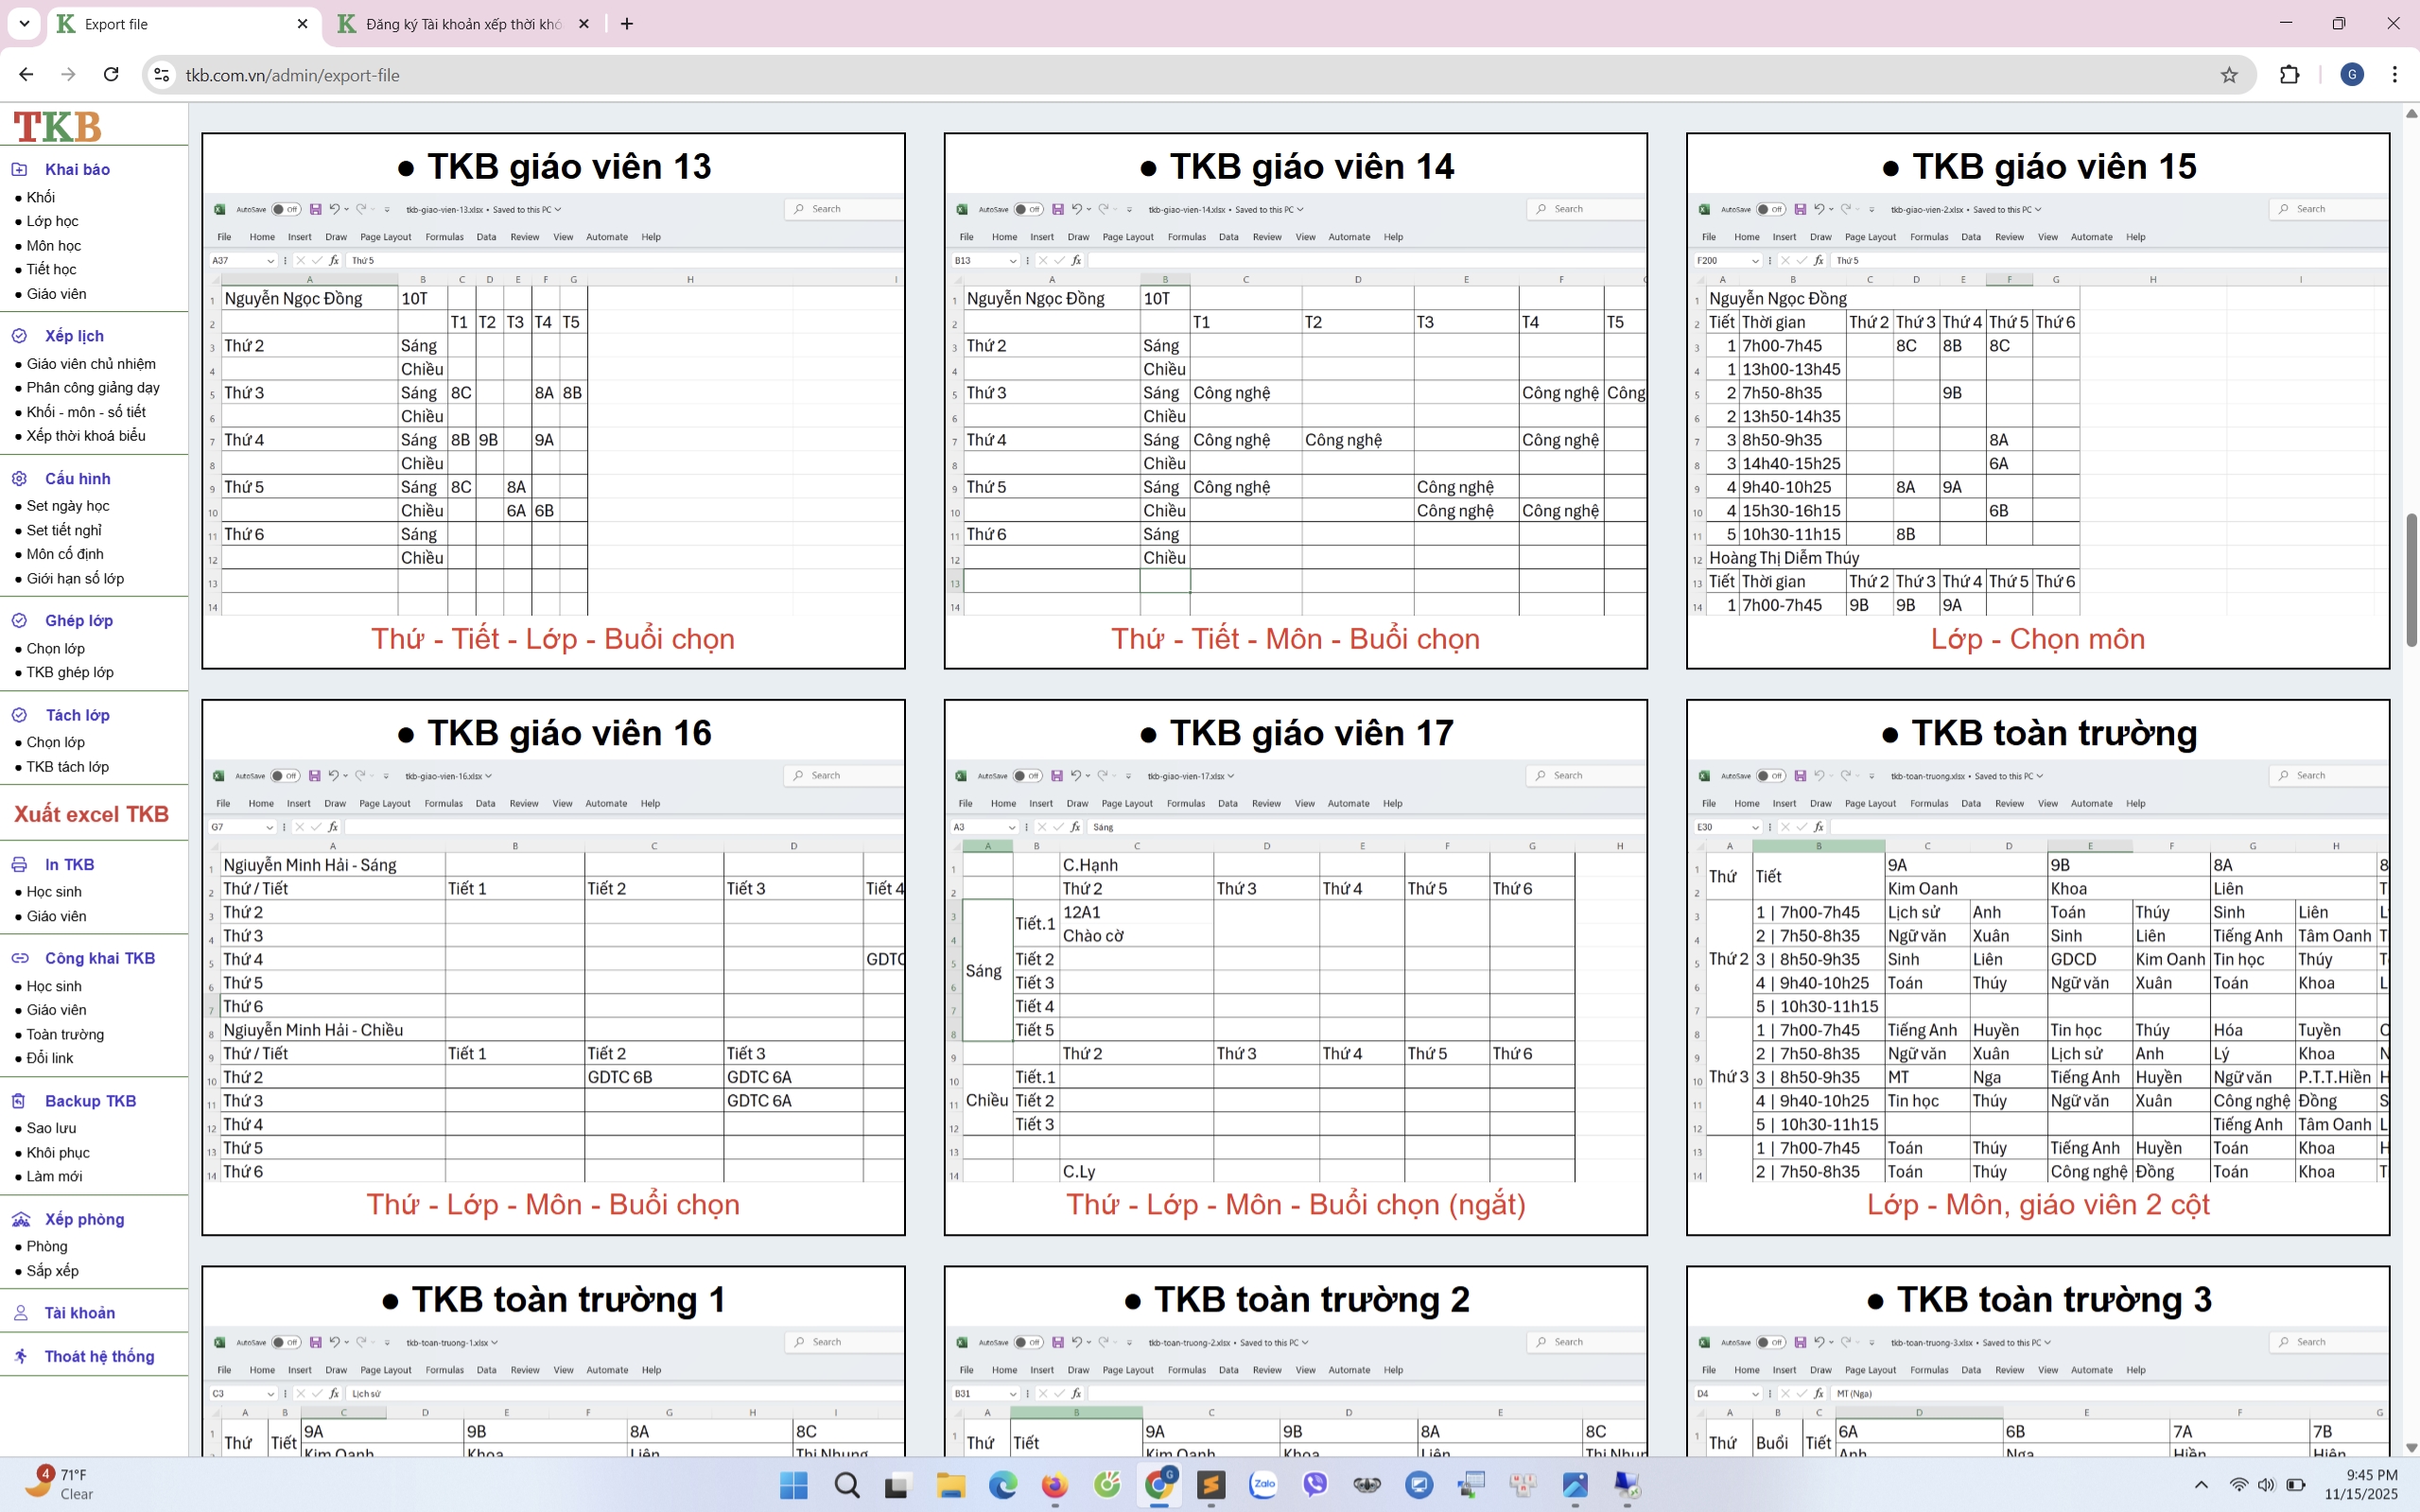Screen dimensions: 2420x1512
Task: Open Set tiết nghỉ settings
Action: click(64, 530)
